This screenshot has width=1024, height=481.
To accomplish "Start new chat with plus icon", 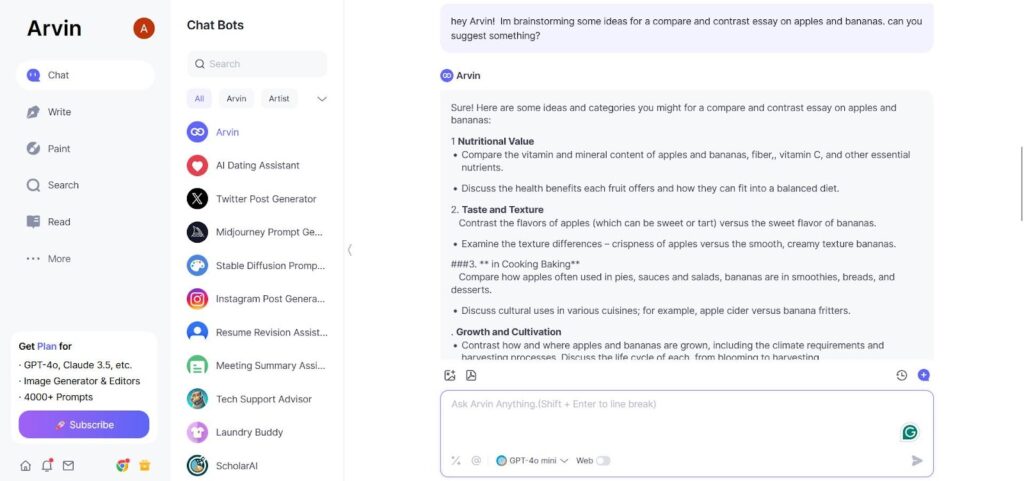I will (x=923, y=375).
